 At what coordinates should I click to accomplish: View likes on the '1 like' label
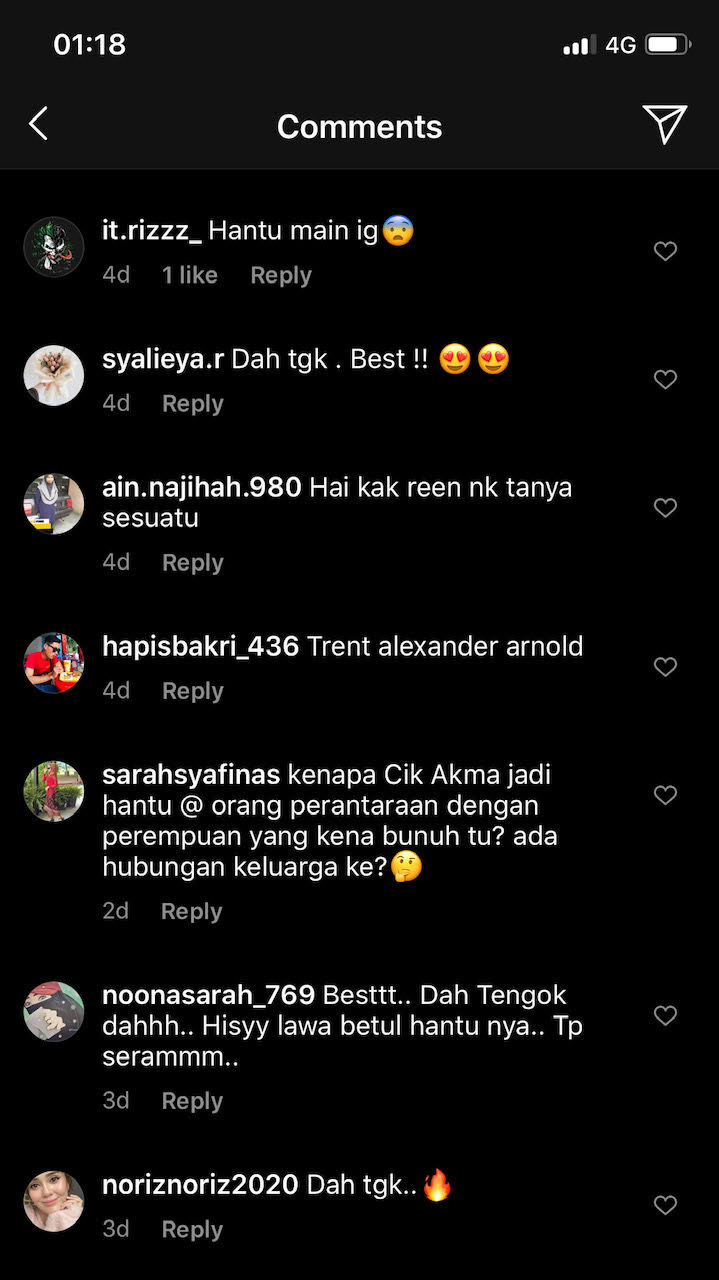(190, 275)
